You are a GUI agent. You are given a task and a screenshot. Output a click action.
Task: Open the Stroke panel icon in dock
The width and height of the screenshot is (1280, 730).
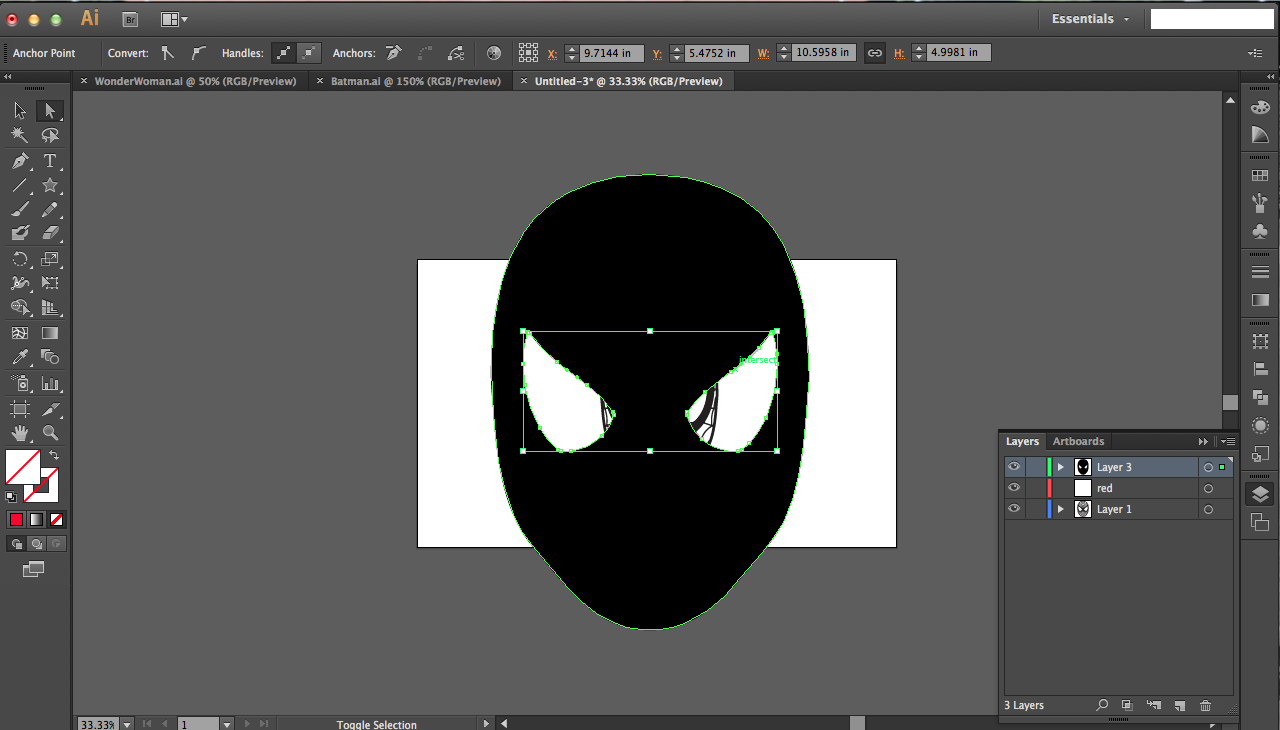pos(1260,272)
